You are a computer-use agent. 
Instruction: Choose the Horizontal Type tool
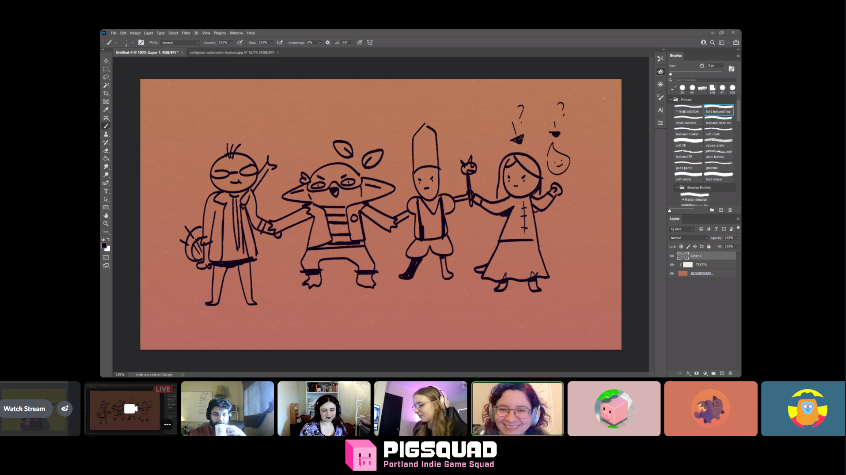(x=106, y=191)
